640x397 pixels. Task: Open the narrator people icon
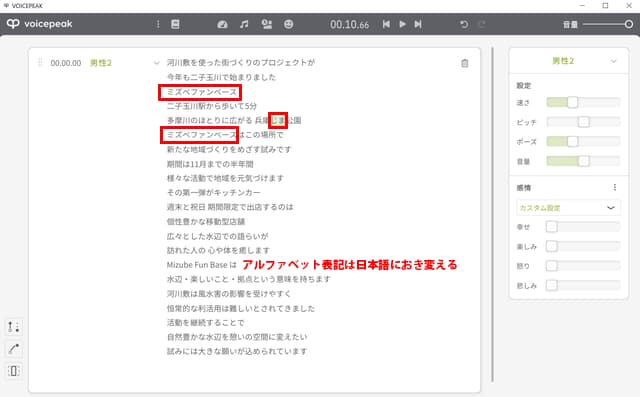[267, 24]
